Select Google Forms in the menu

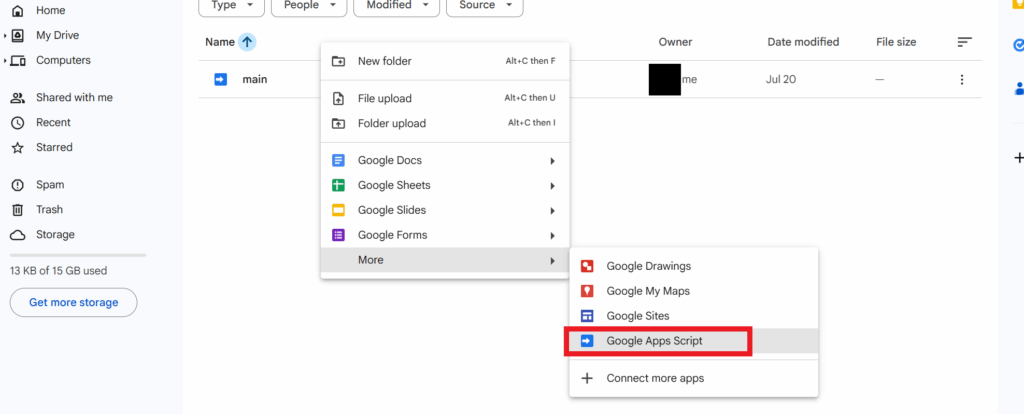pyautogui.click(x=445, y=235)
